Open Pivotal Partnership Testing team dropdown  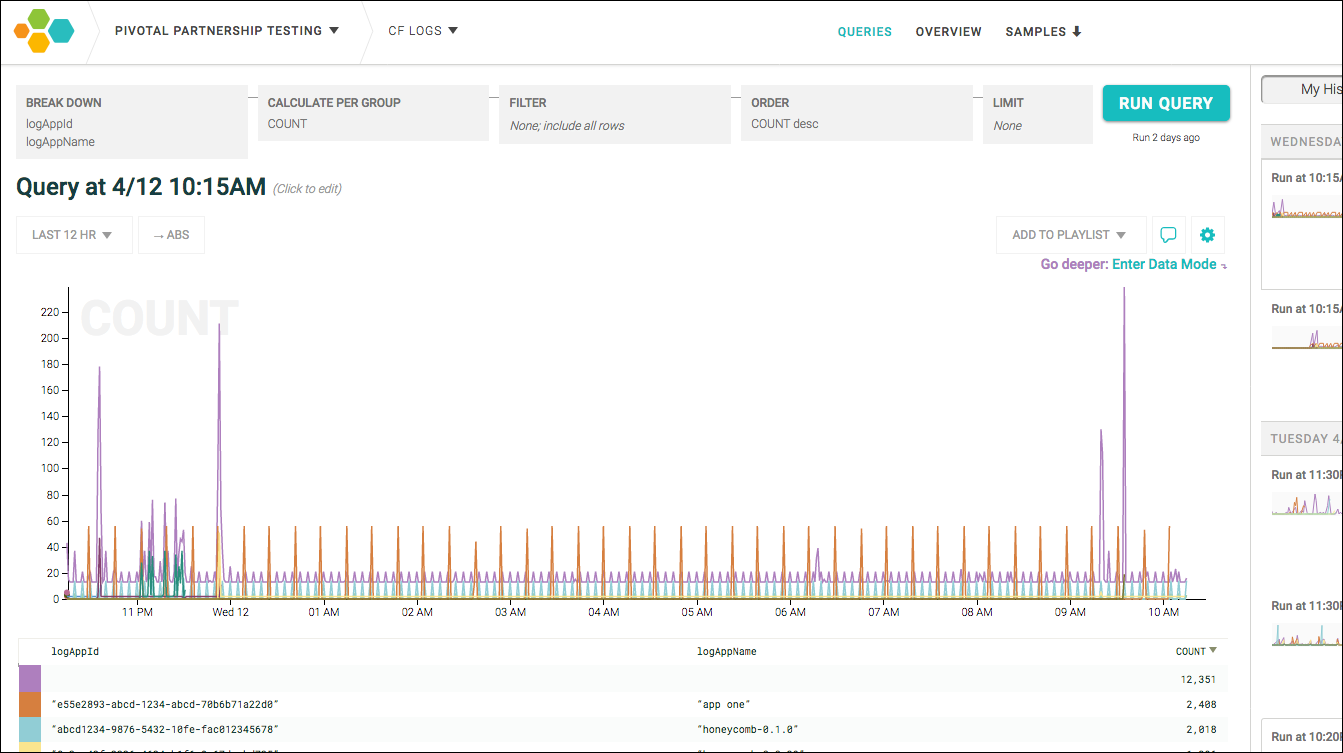227,31
